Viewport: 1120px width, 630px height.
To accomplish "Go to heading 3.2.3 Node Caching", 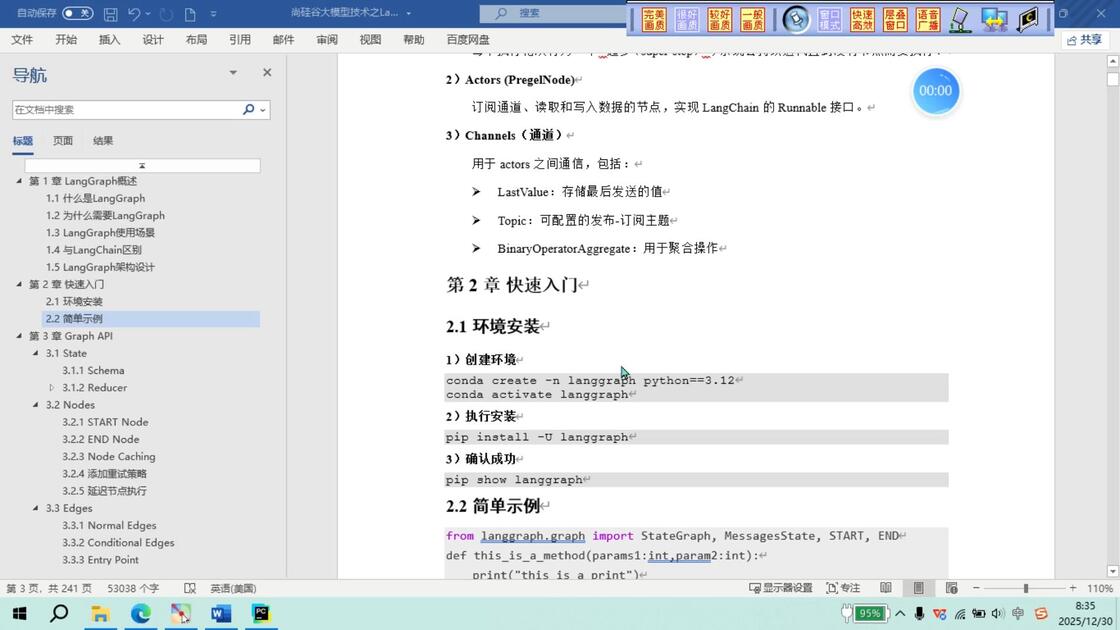I will point(109,456).
